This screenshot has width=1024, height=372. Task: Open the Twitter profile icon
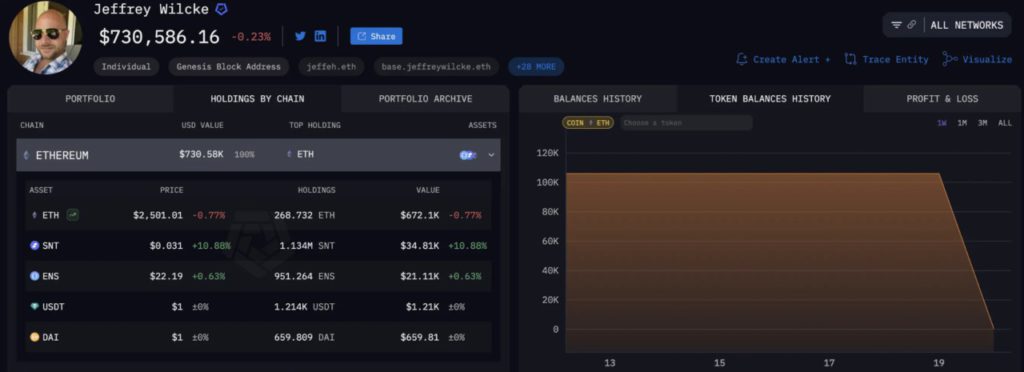tap(300, 37)
